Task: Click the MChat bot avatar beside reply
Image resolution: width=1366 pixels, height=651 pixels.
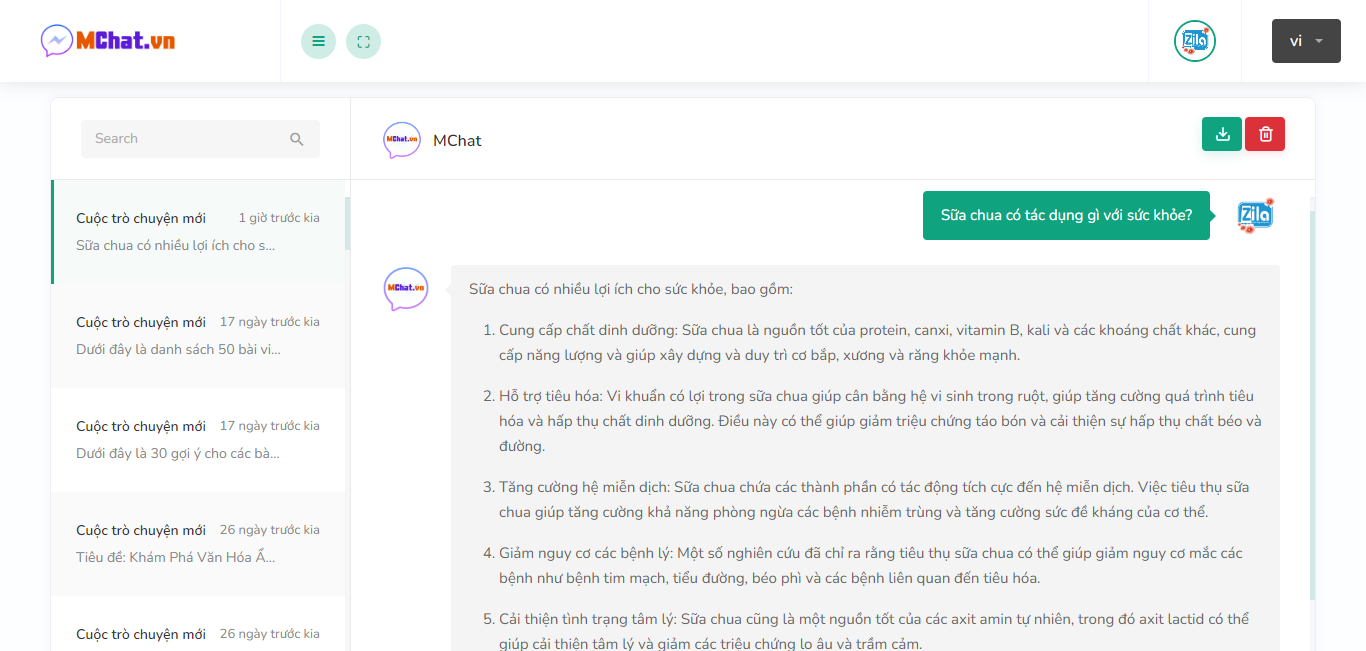Action: 406,288
